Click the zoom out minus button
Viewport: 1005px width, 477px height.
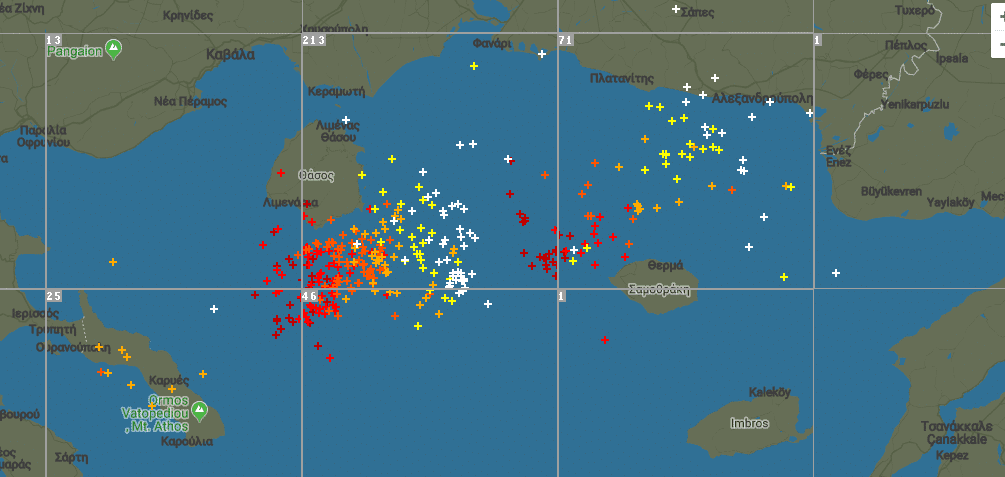[x=999, y=46]
